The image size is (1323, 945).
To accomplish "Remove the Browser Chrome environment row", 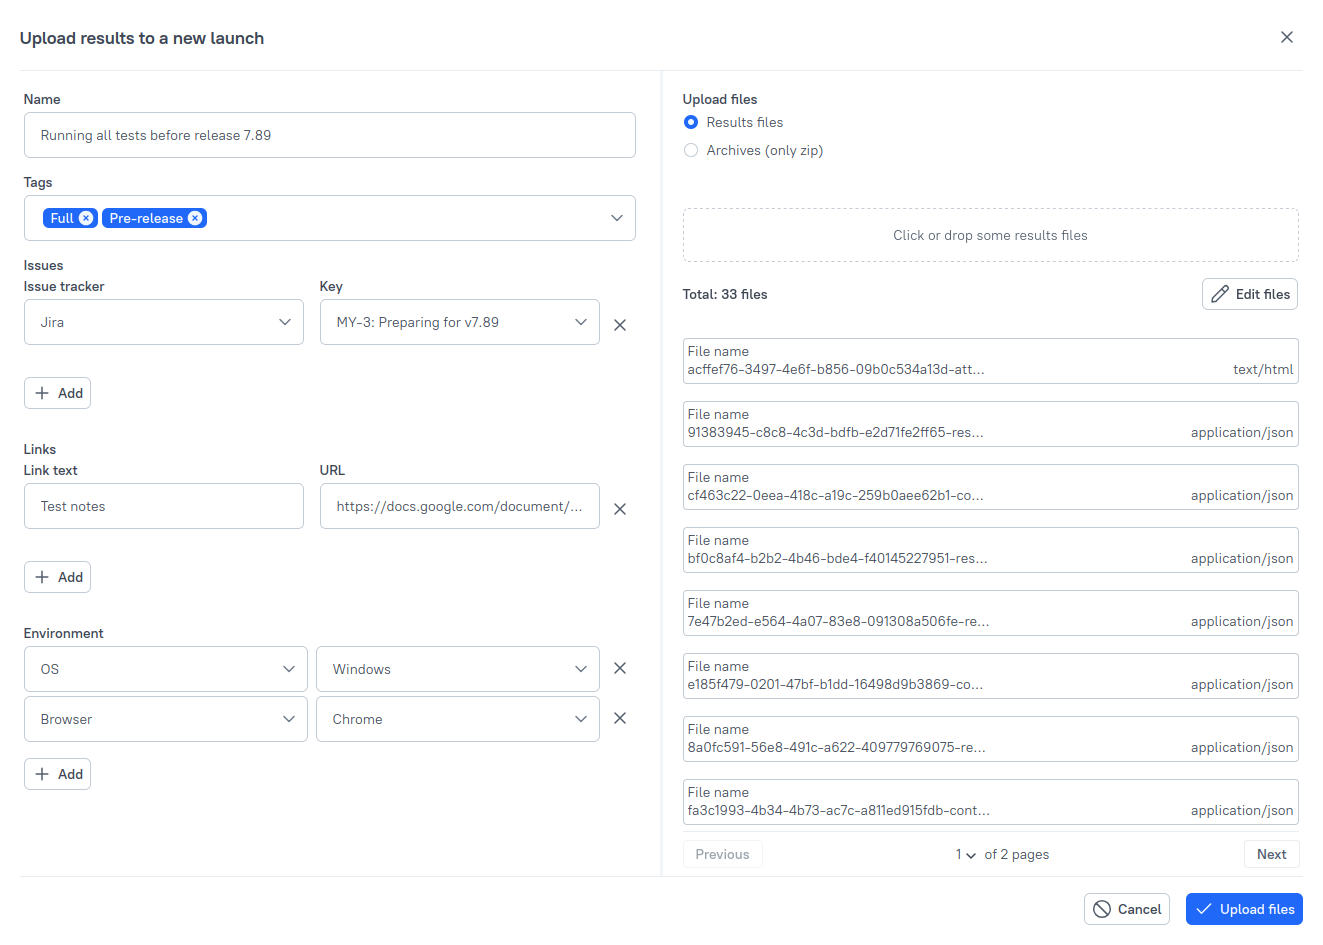I will pos(619,718).
